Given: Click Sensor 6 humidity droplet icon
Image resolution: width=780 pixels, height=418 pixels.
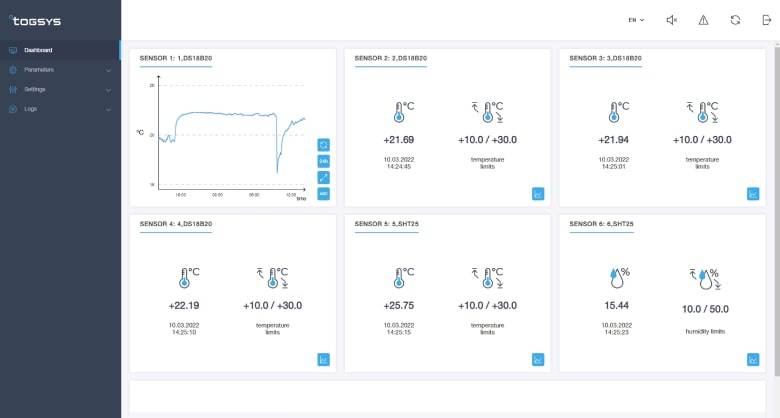Looking at the screenshot, I should [619, 278].
